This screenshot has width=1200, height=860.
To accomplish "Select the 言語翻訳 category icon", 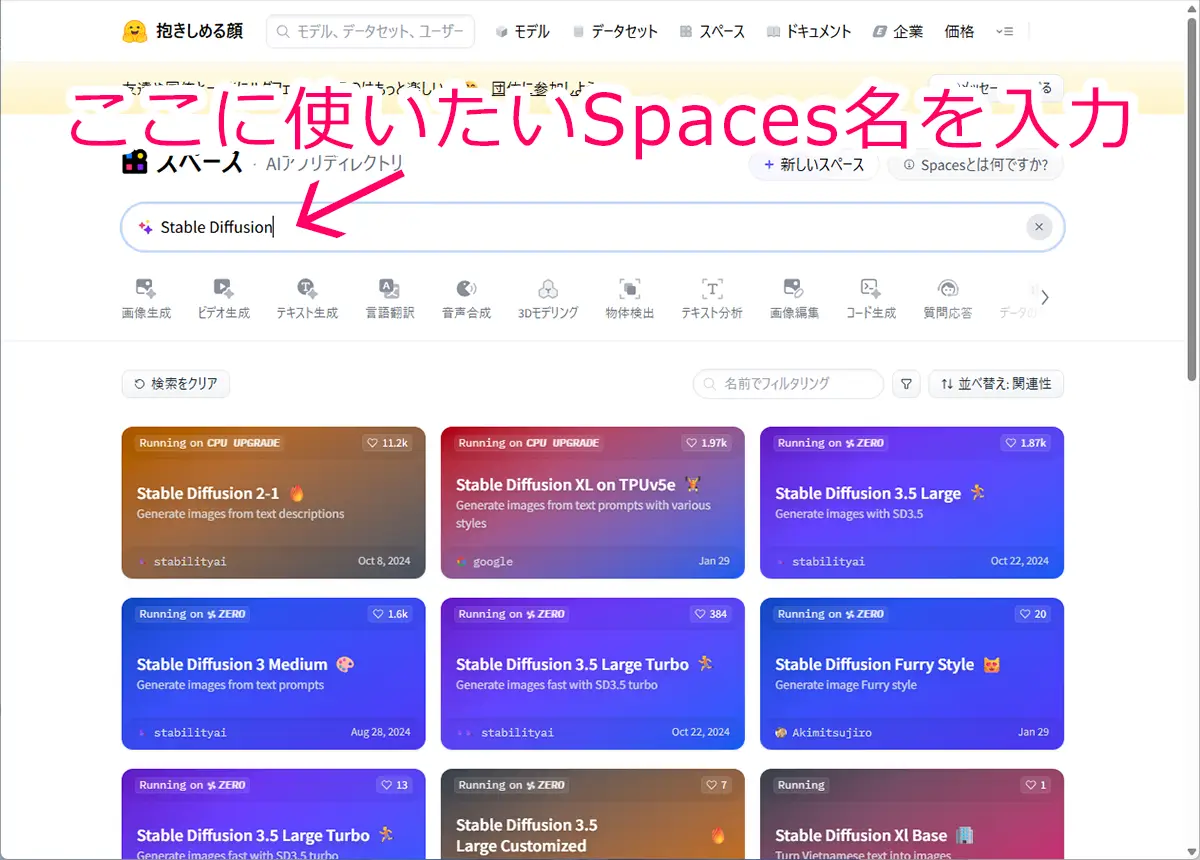I will pyautogui.click(x=389, y=290).
